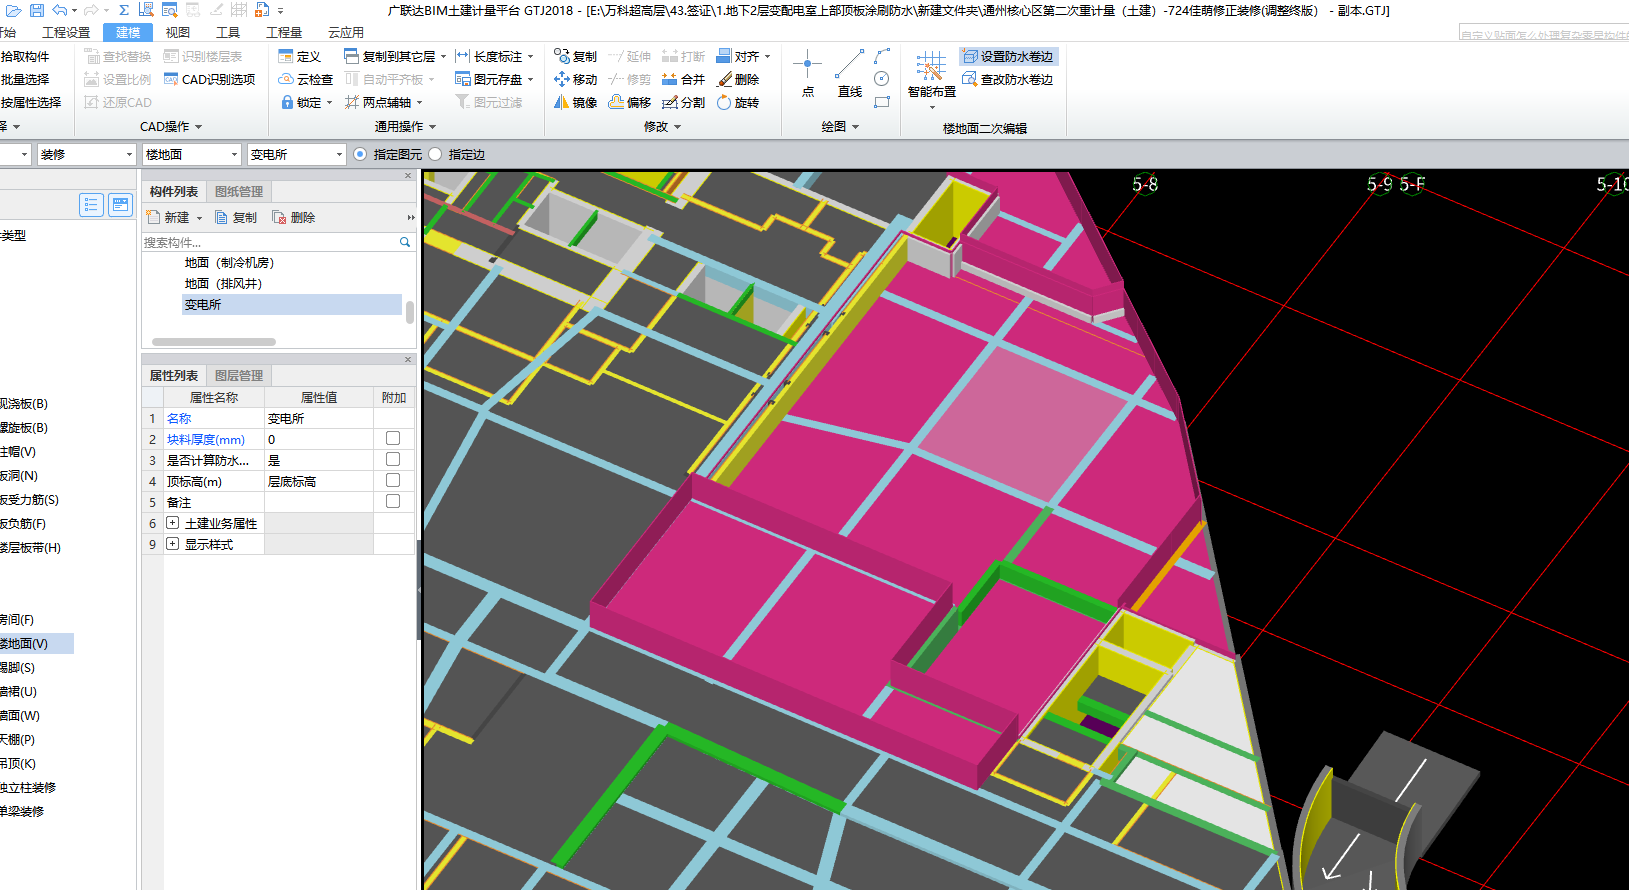Switch left panel to card view icon
The image size is (1629, 890).
click(120, 205)
